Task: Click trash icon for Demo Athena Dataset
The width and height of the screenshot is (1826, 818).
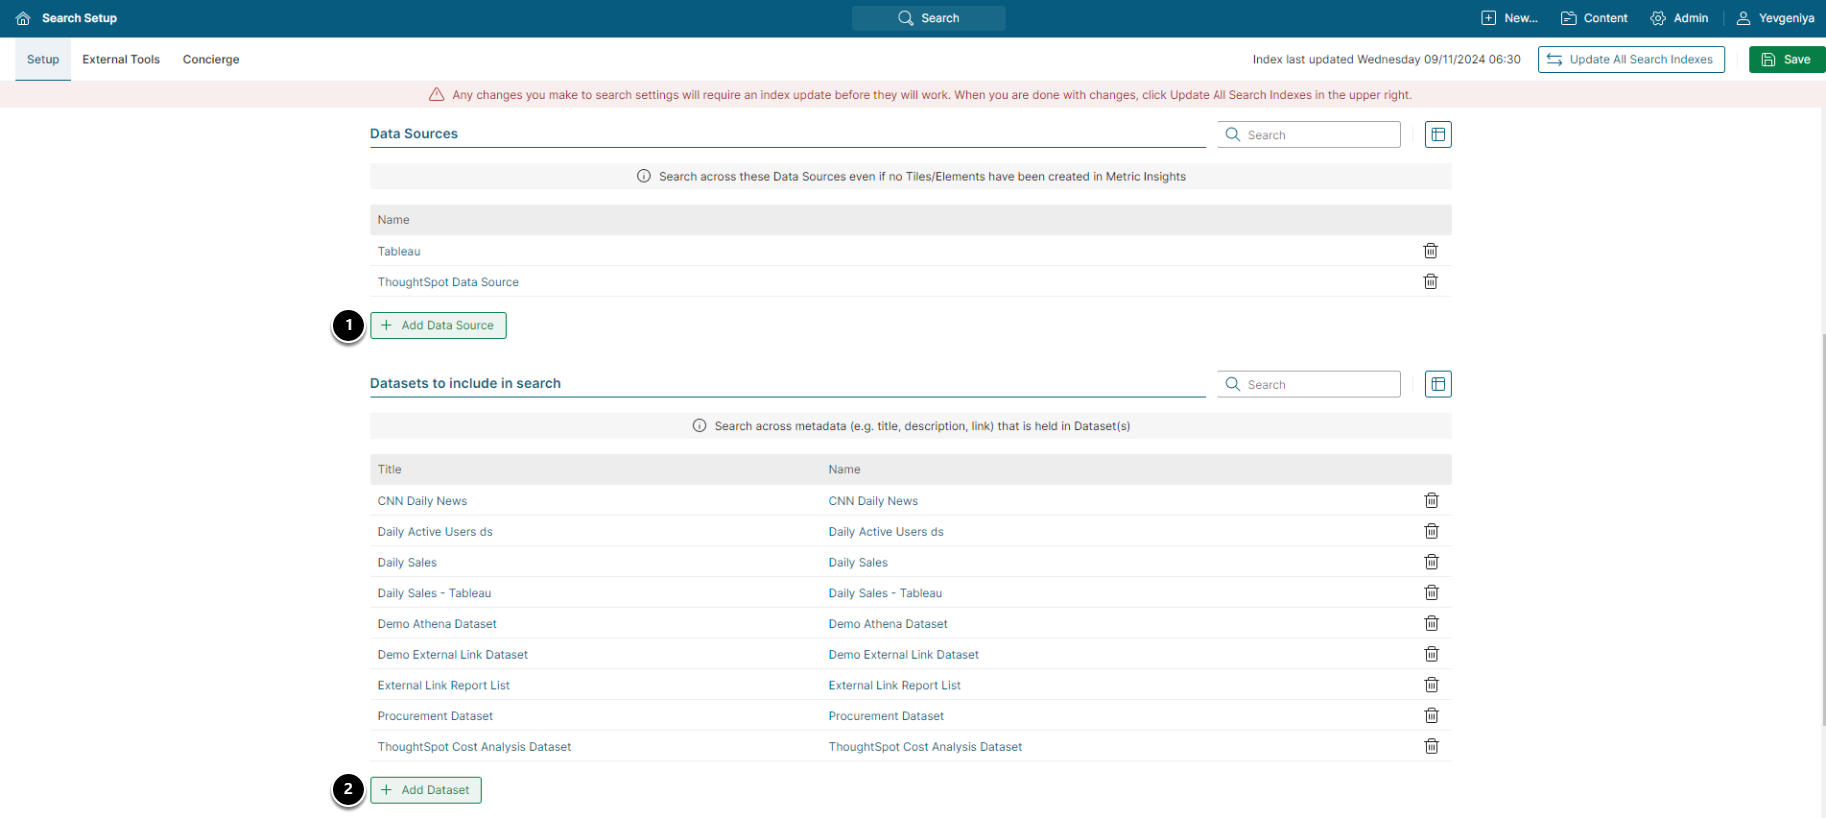Action: coord(1431,623)
